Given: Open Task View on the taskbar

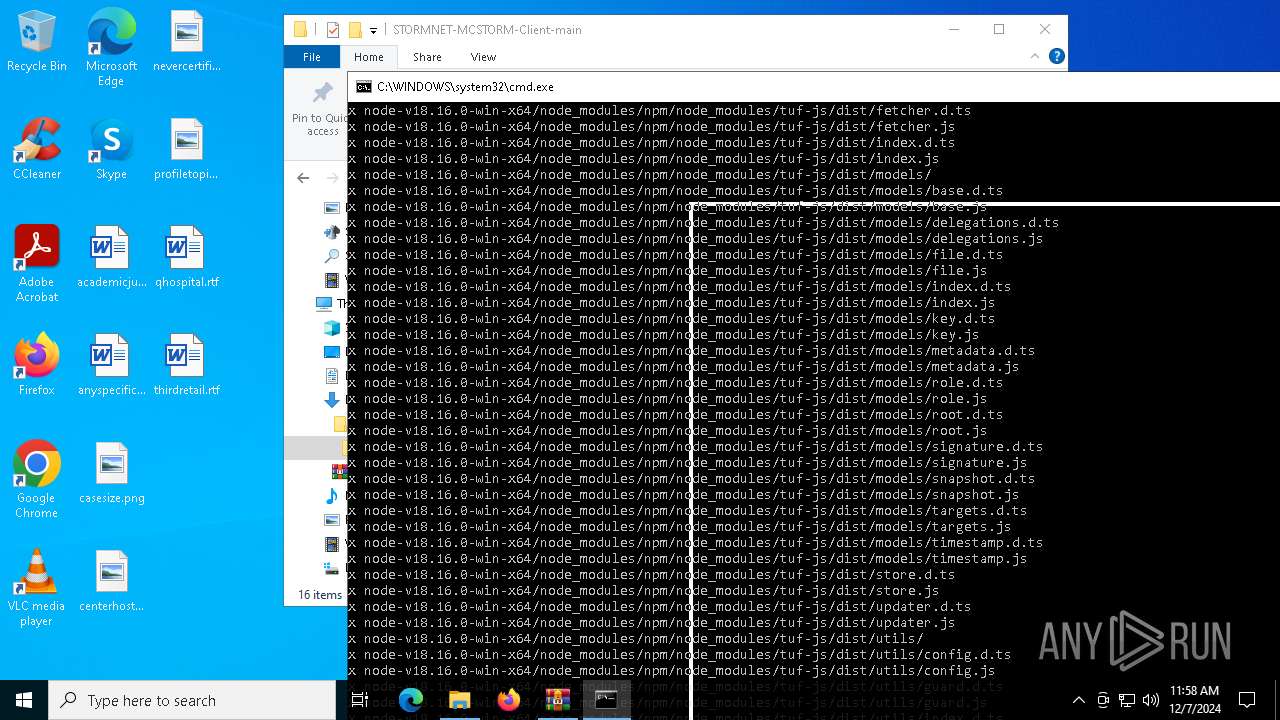Looking at the screenshot, I should pos(360,700).
